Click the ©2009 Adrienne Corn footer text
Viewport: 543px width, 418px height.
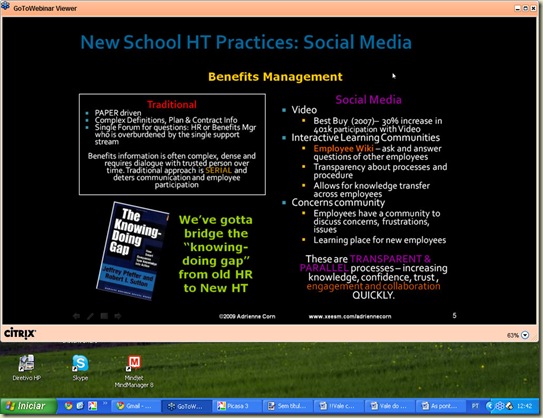(x=247, y=316)
